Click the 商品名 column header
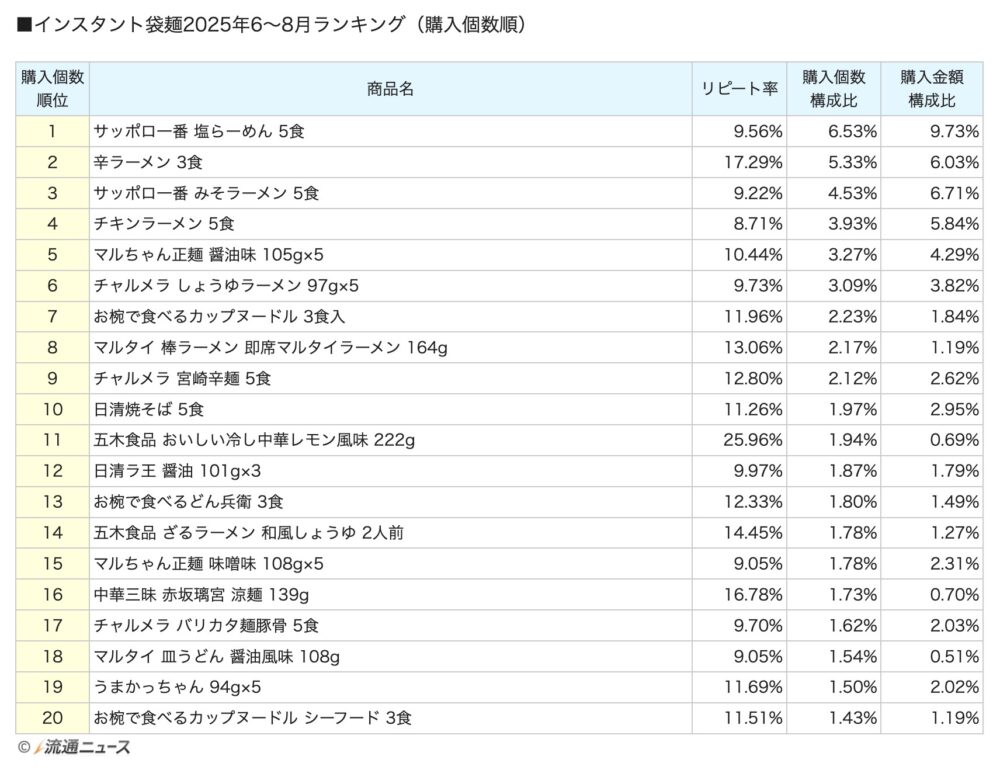The image size is (1000, 770). 390,89
